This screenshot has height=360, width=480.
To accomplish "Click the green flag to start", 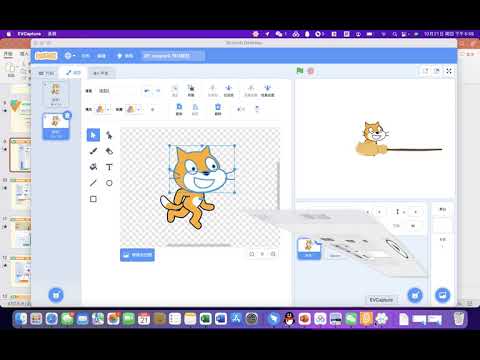I will tap(300, 71).
